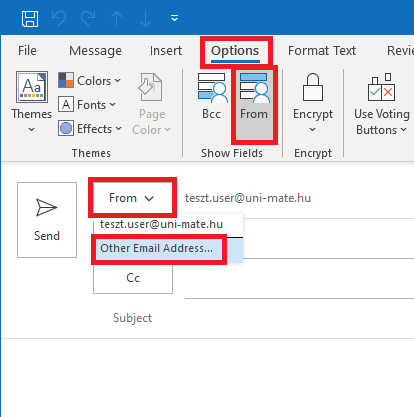Screen dimensions: 414x417
Task: Click the Cc recipients button
Action: [133, 278]
